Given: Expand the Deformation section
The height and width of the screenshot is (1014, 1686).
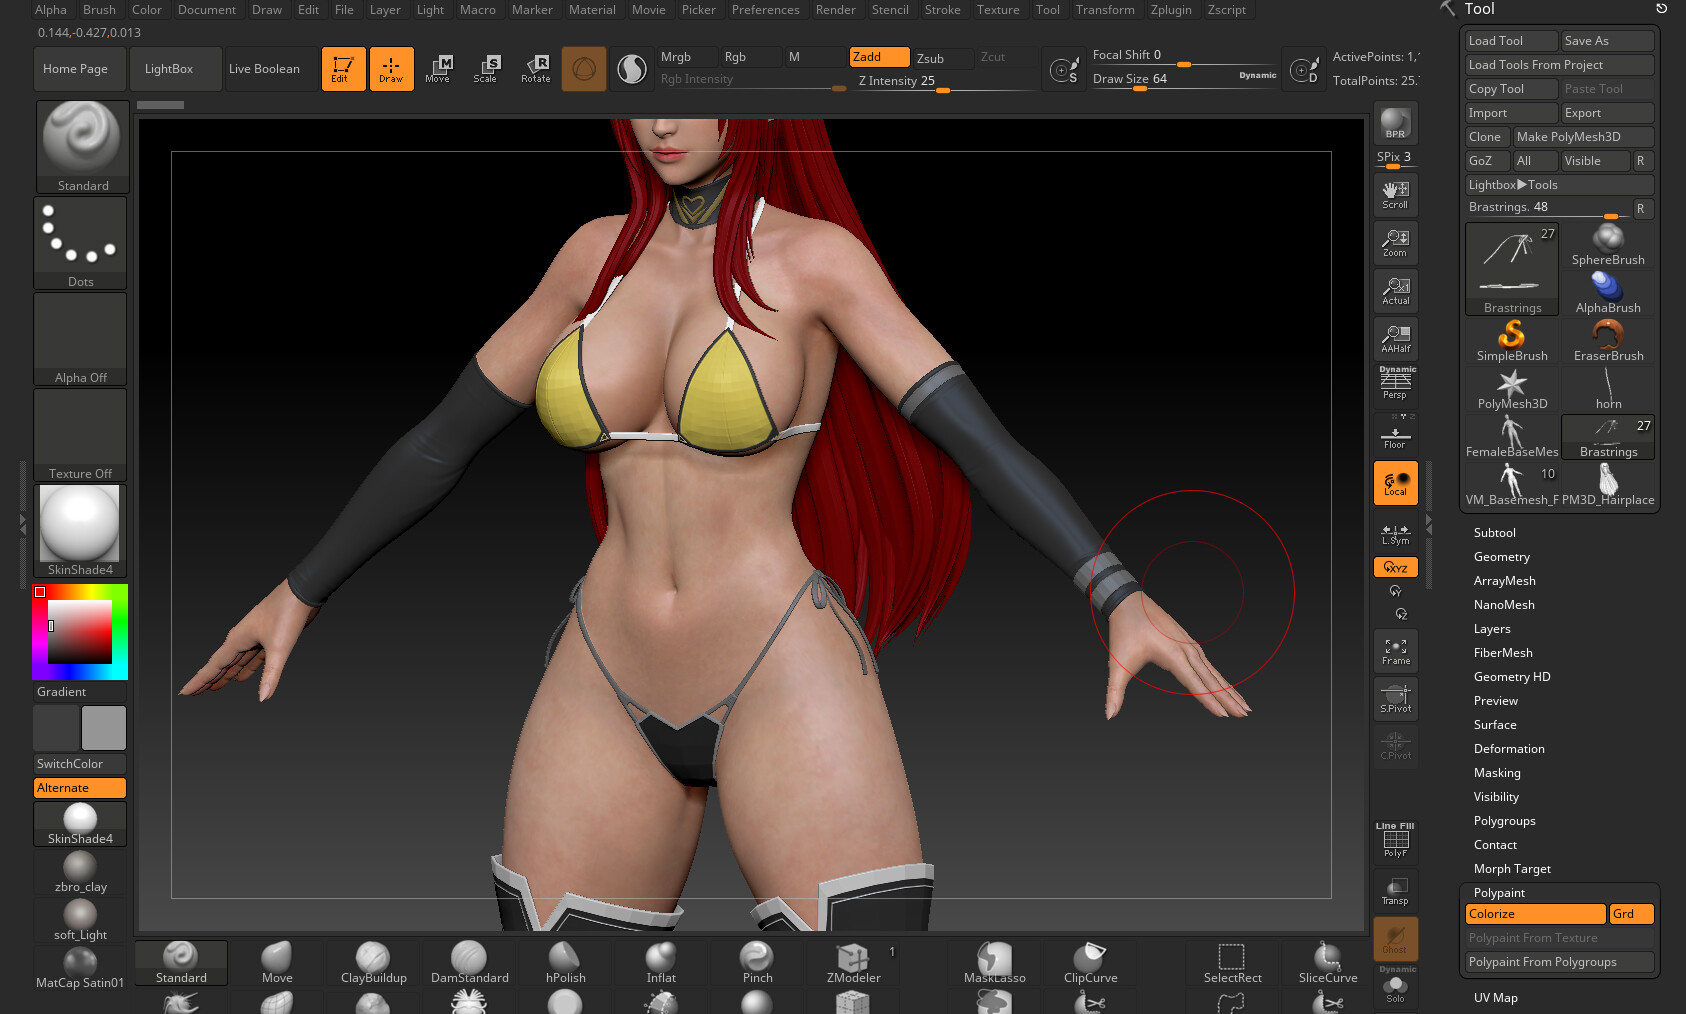Looking at the screenshot, I should (1508, 749).
